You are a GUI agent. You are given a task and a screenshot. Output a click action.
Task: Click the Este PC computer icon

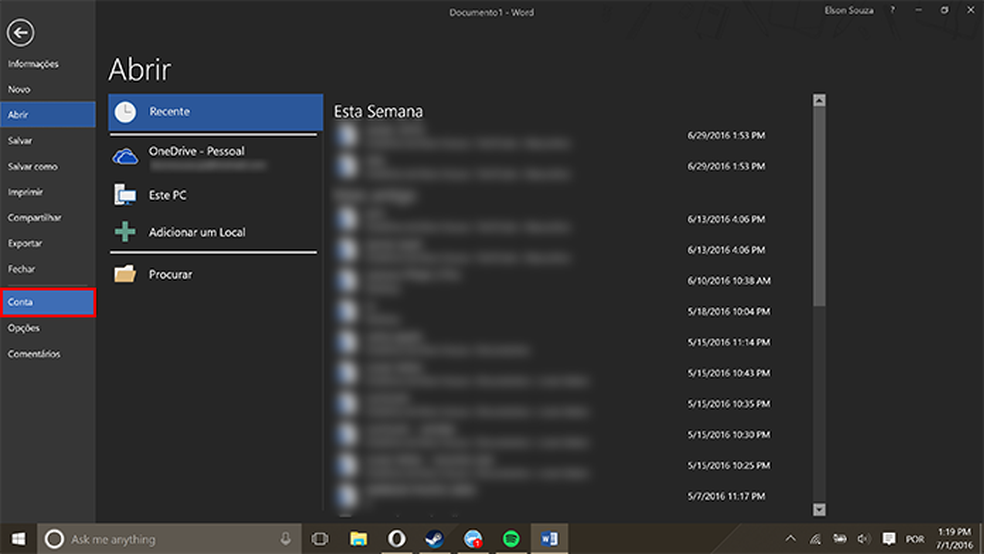(125, 195)
